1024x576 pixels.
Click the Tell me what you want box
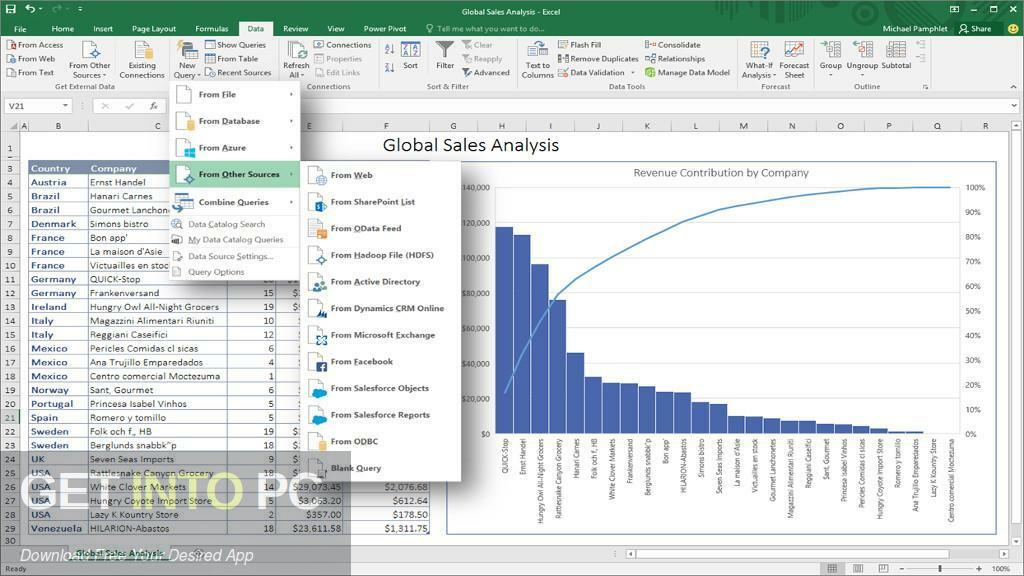tap(486, 29)
